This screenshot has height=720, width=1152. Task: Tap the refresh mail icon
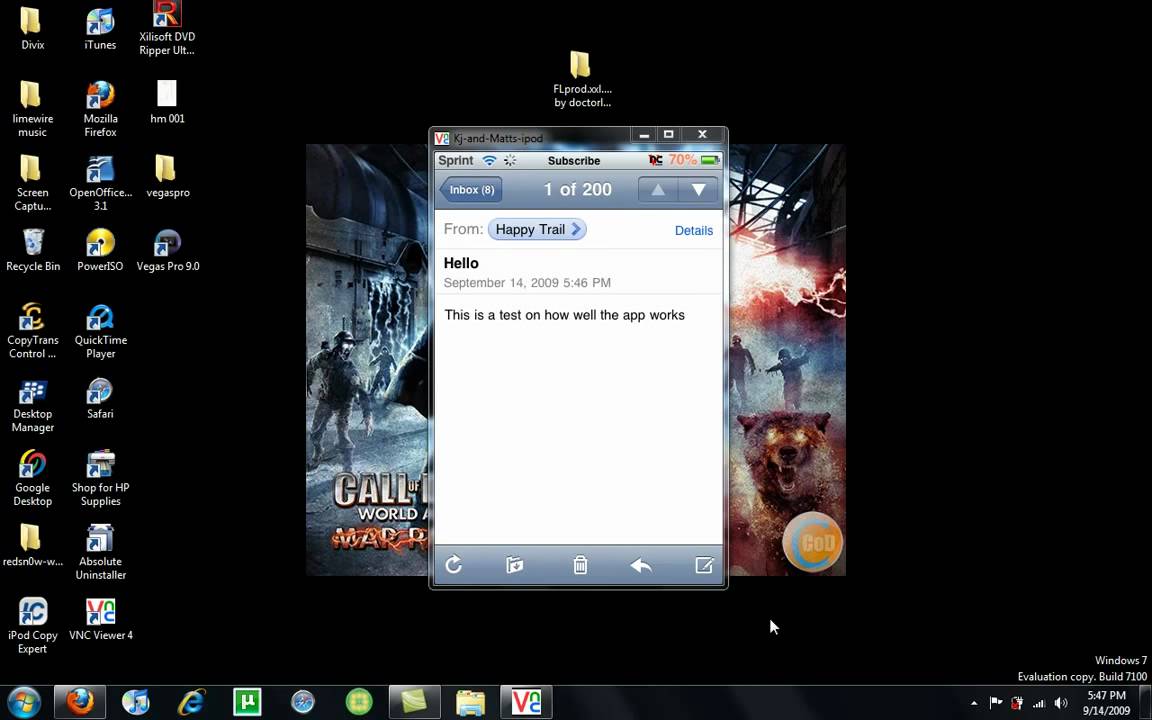(x=453, y=564)
